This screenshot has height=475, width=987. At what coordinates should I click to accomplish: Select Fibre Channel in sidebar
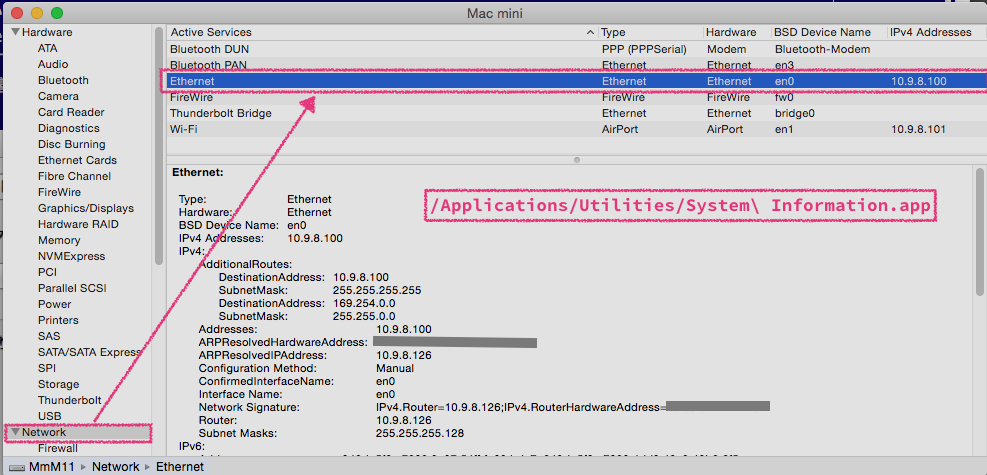point(74,176)
